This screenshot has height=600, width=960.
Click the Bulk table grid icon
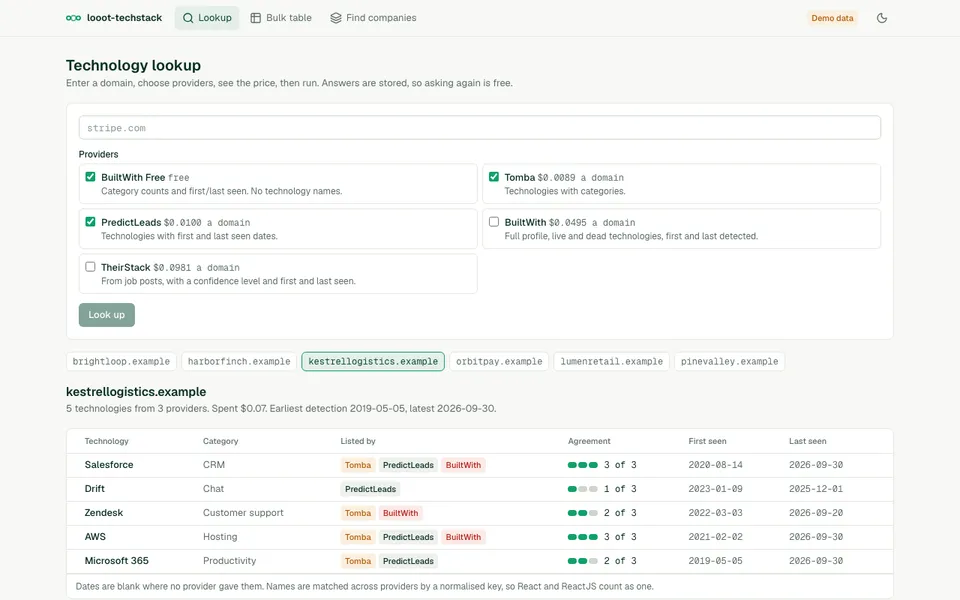pos(256,18)
